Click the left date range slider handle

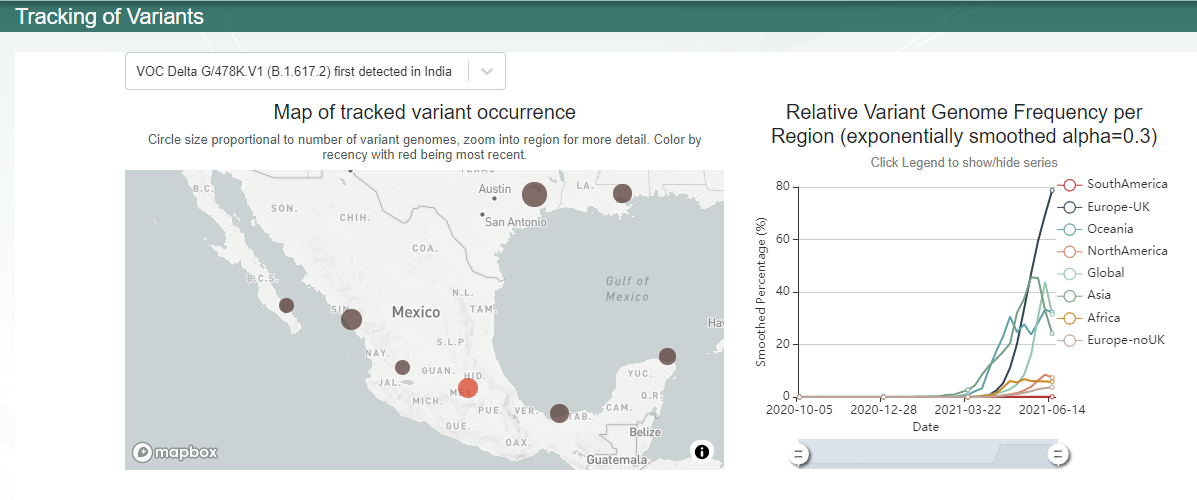799,455
